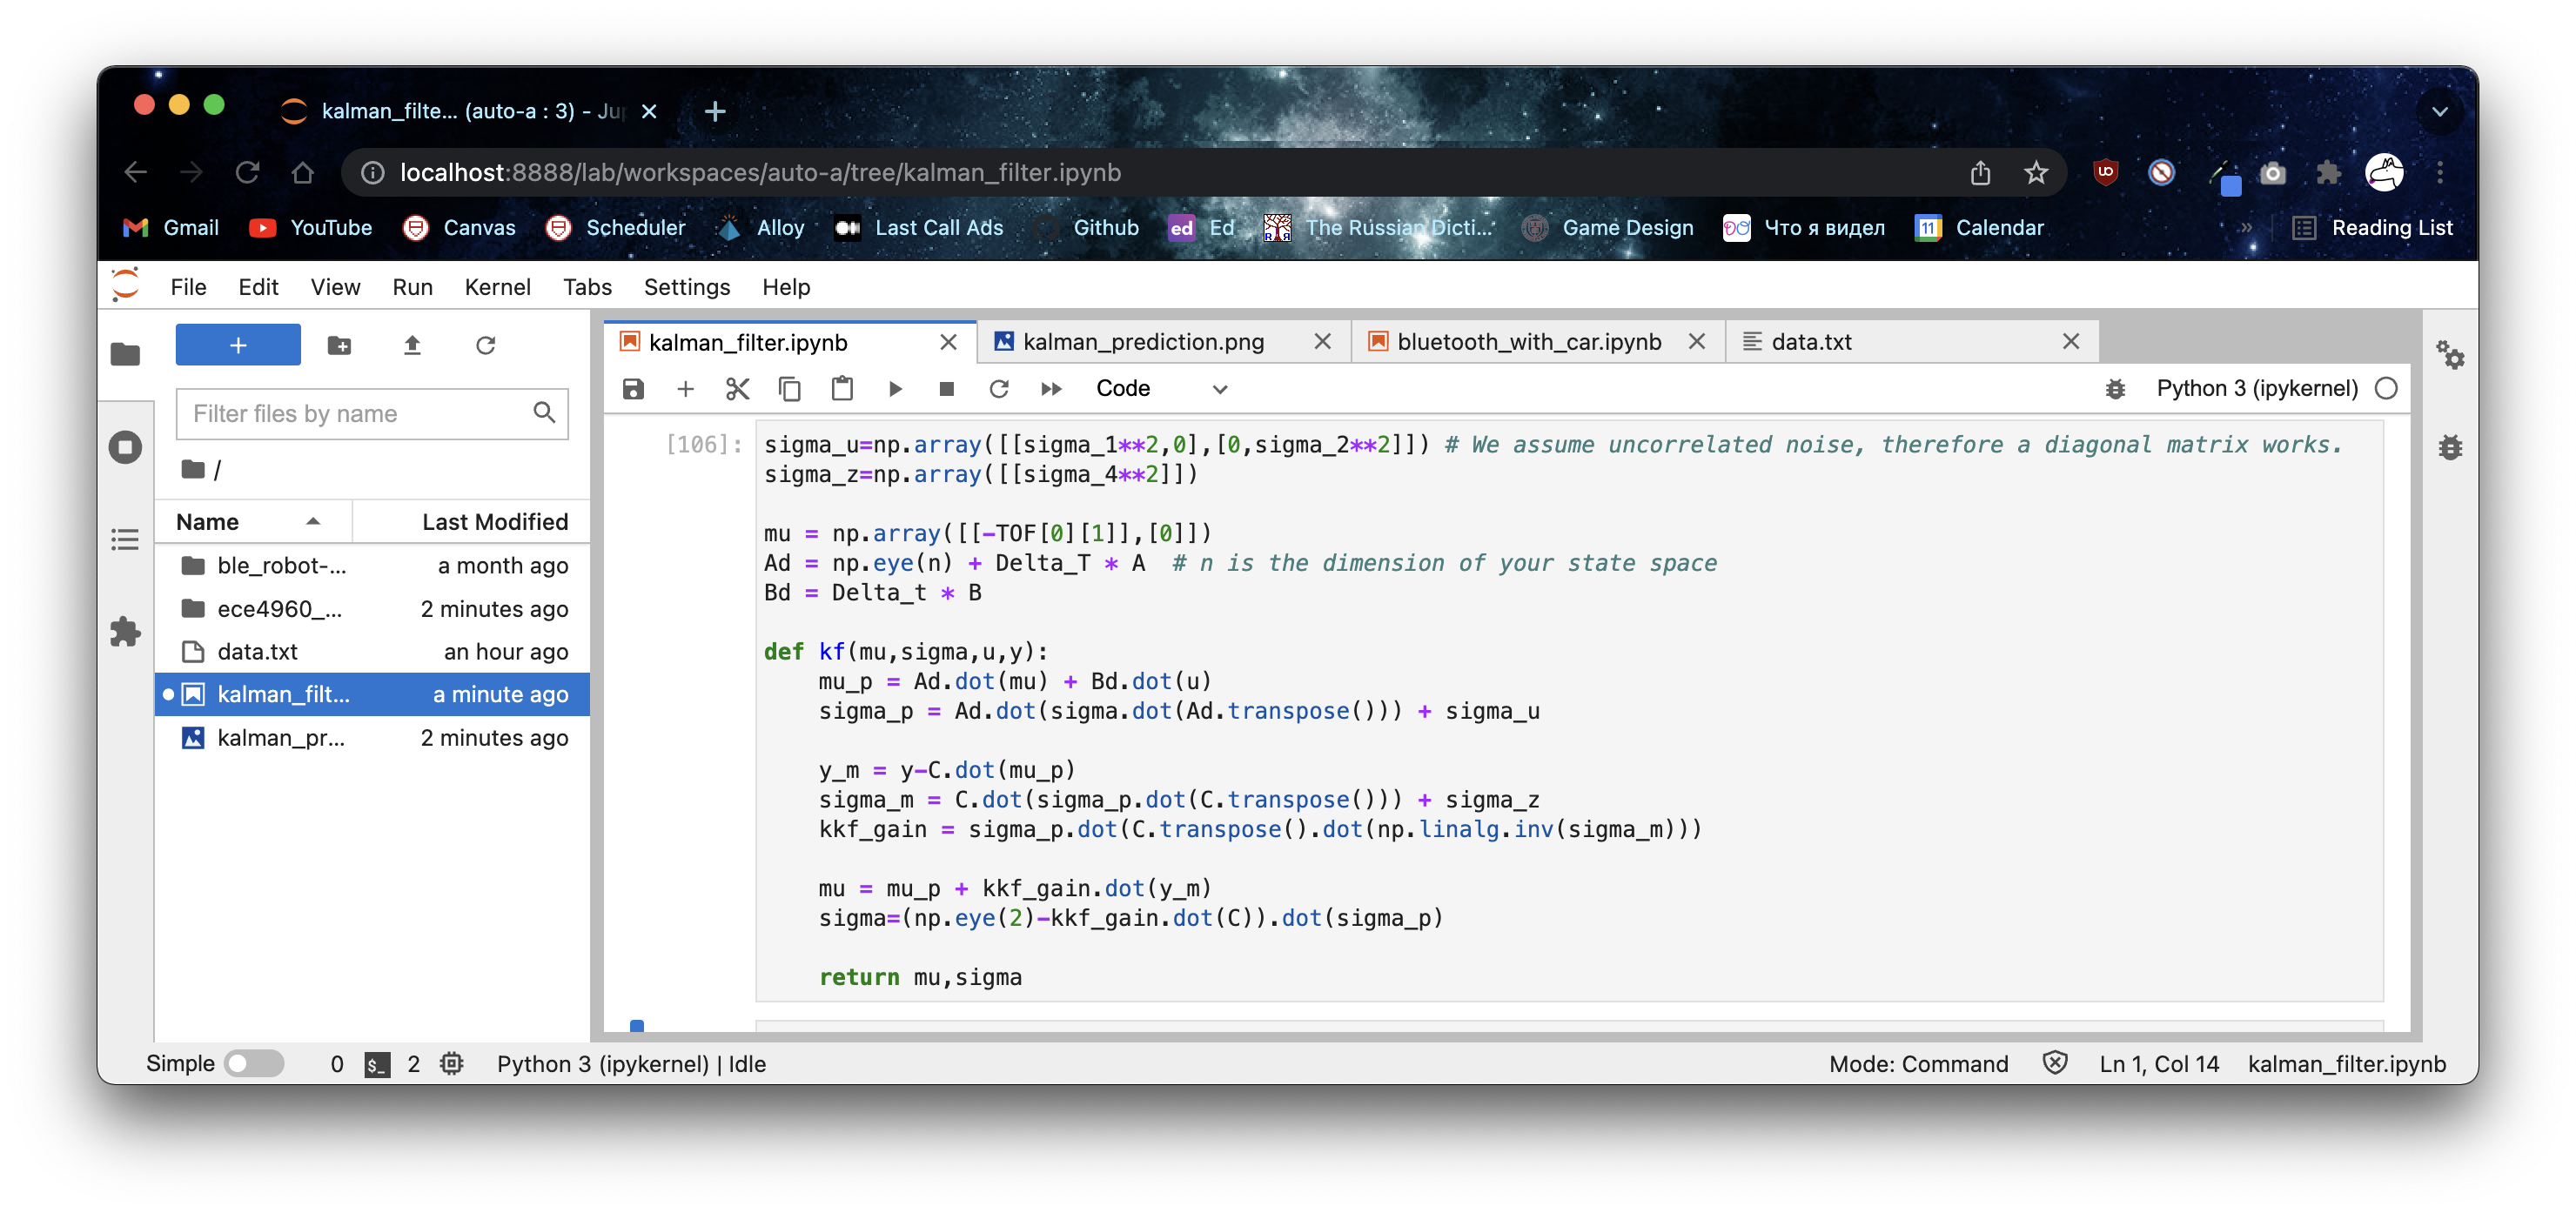Click the Run cell button (play icon)
This screenshot has width=2576, height=1213.
coord(896,388)
